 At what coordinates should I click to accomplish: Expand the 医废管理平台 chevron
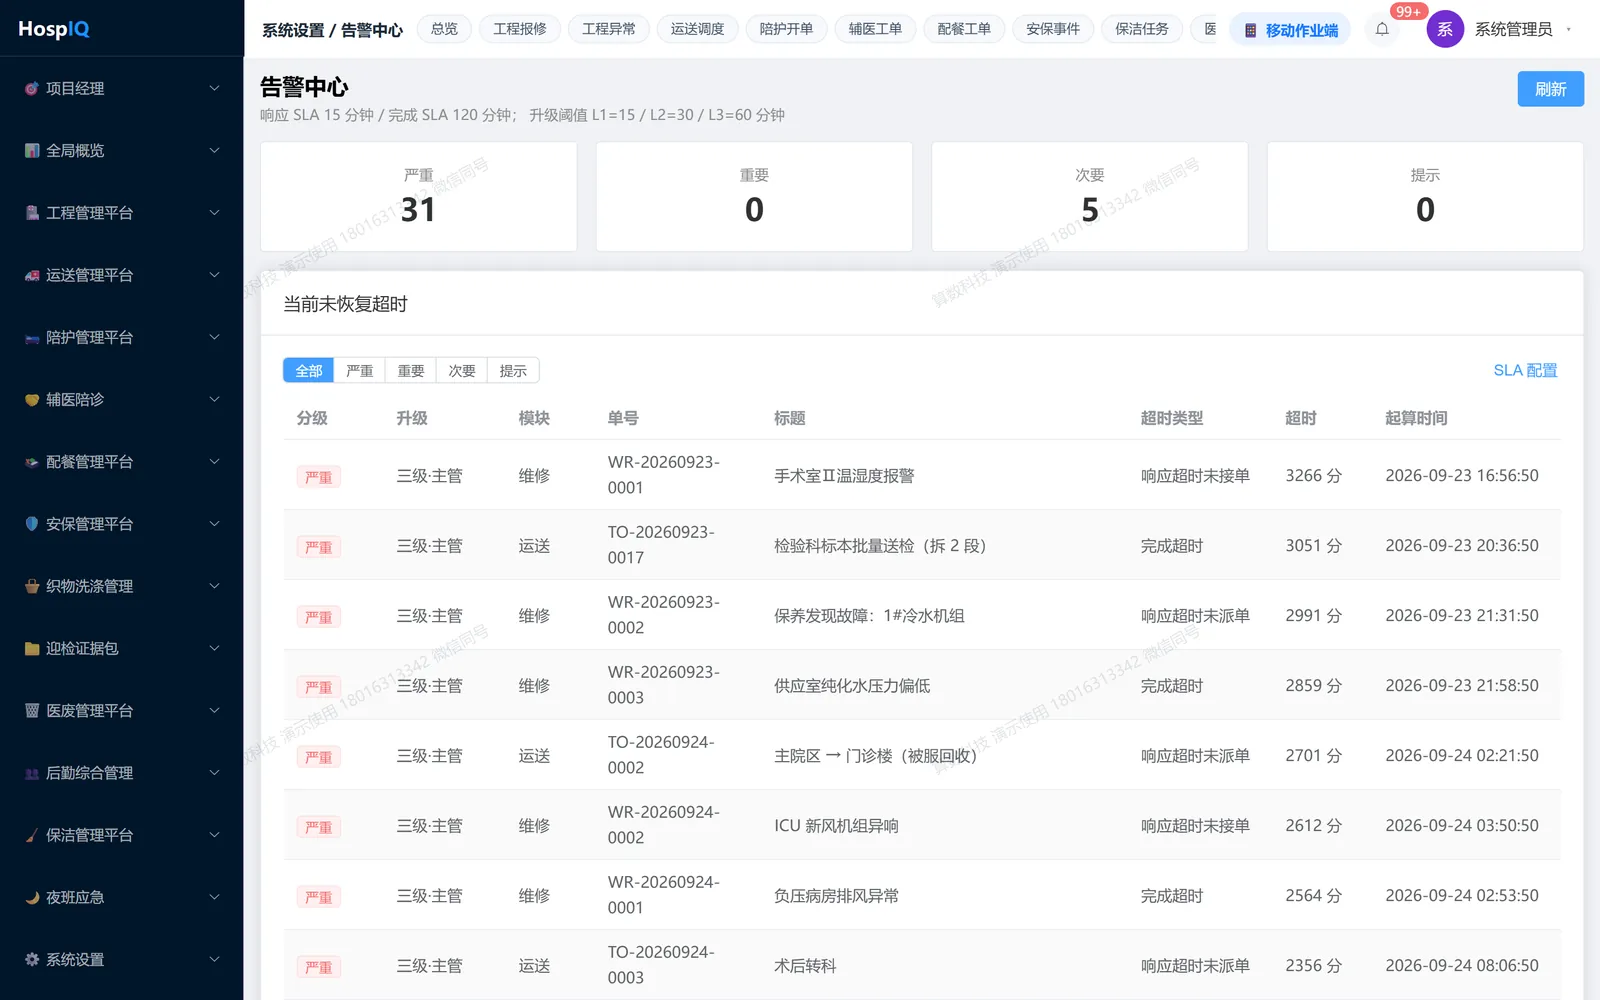coord(214,711)
